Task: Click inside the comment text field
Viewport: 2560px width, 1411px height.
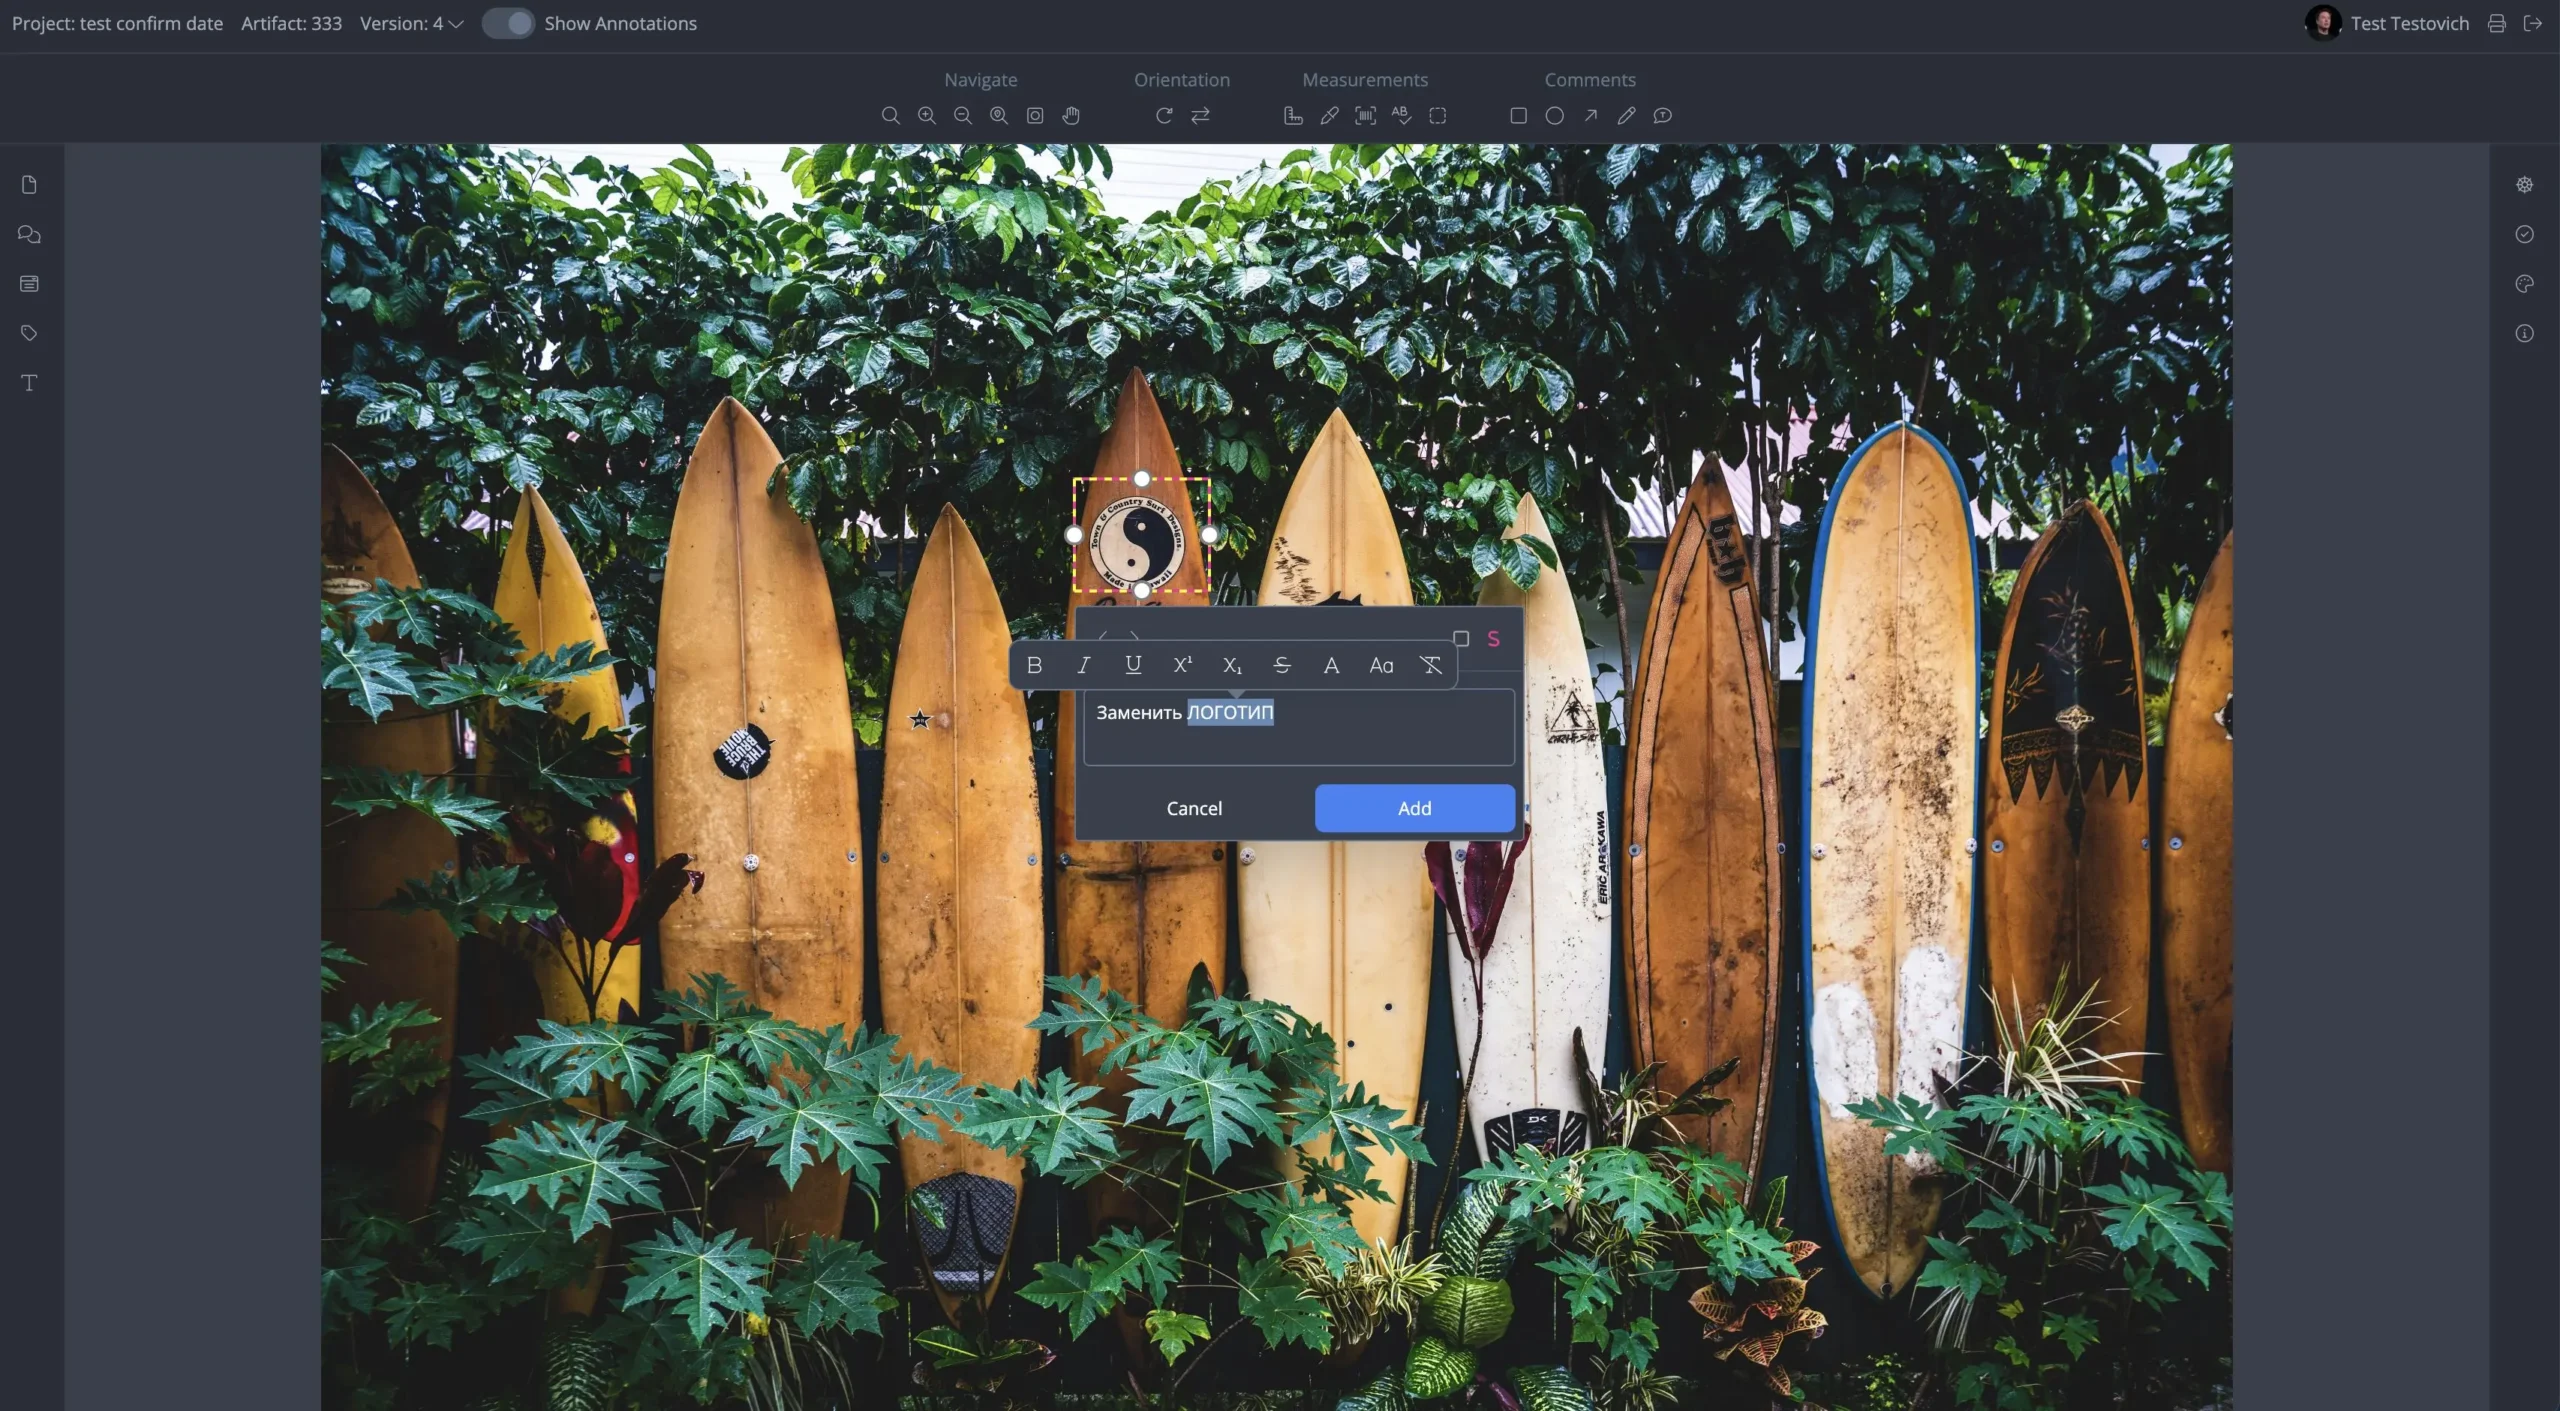Action: pyautogui.click(x=1299, y=728)
